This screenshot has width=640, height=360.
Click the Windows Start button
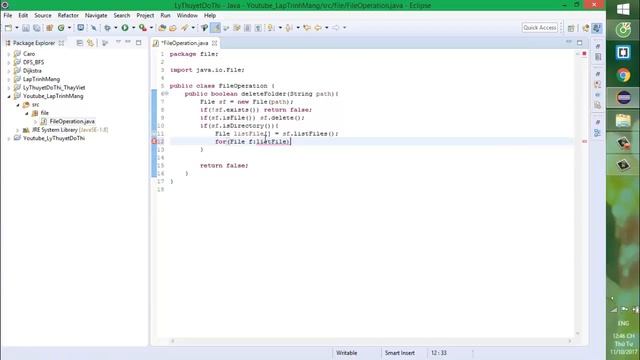pos(623,9)
